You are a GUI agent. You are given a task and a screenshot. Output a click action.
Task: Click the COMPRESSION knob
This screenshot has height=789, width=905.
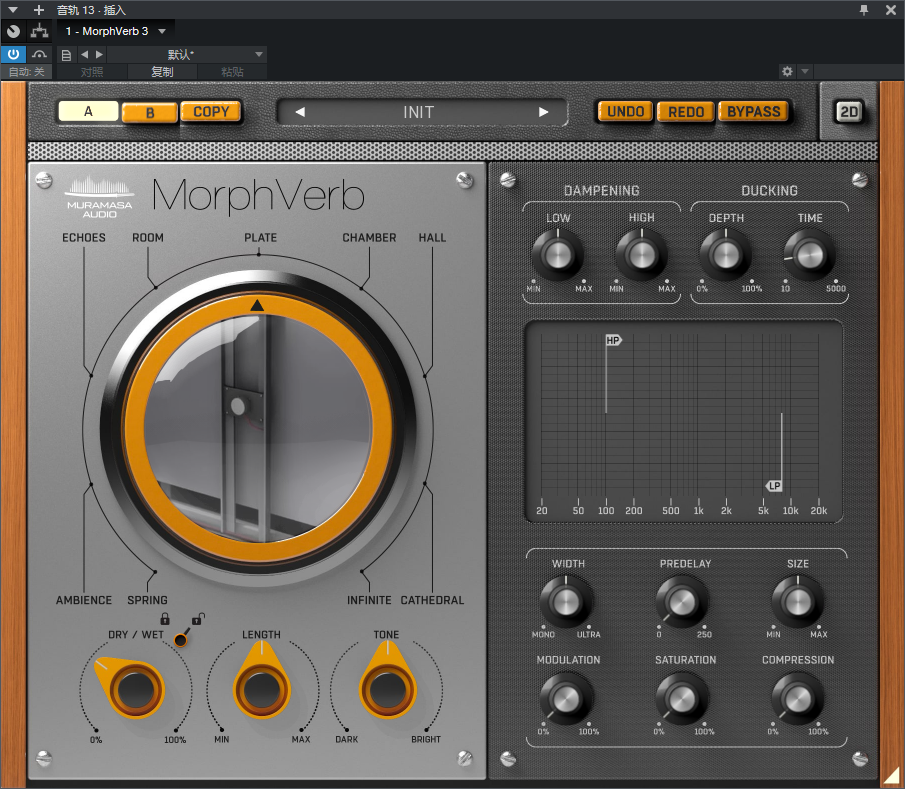coord(798,698)
